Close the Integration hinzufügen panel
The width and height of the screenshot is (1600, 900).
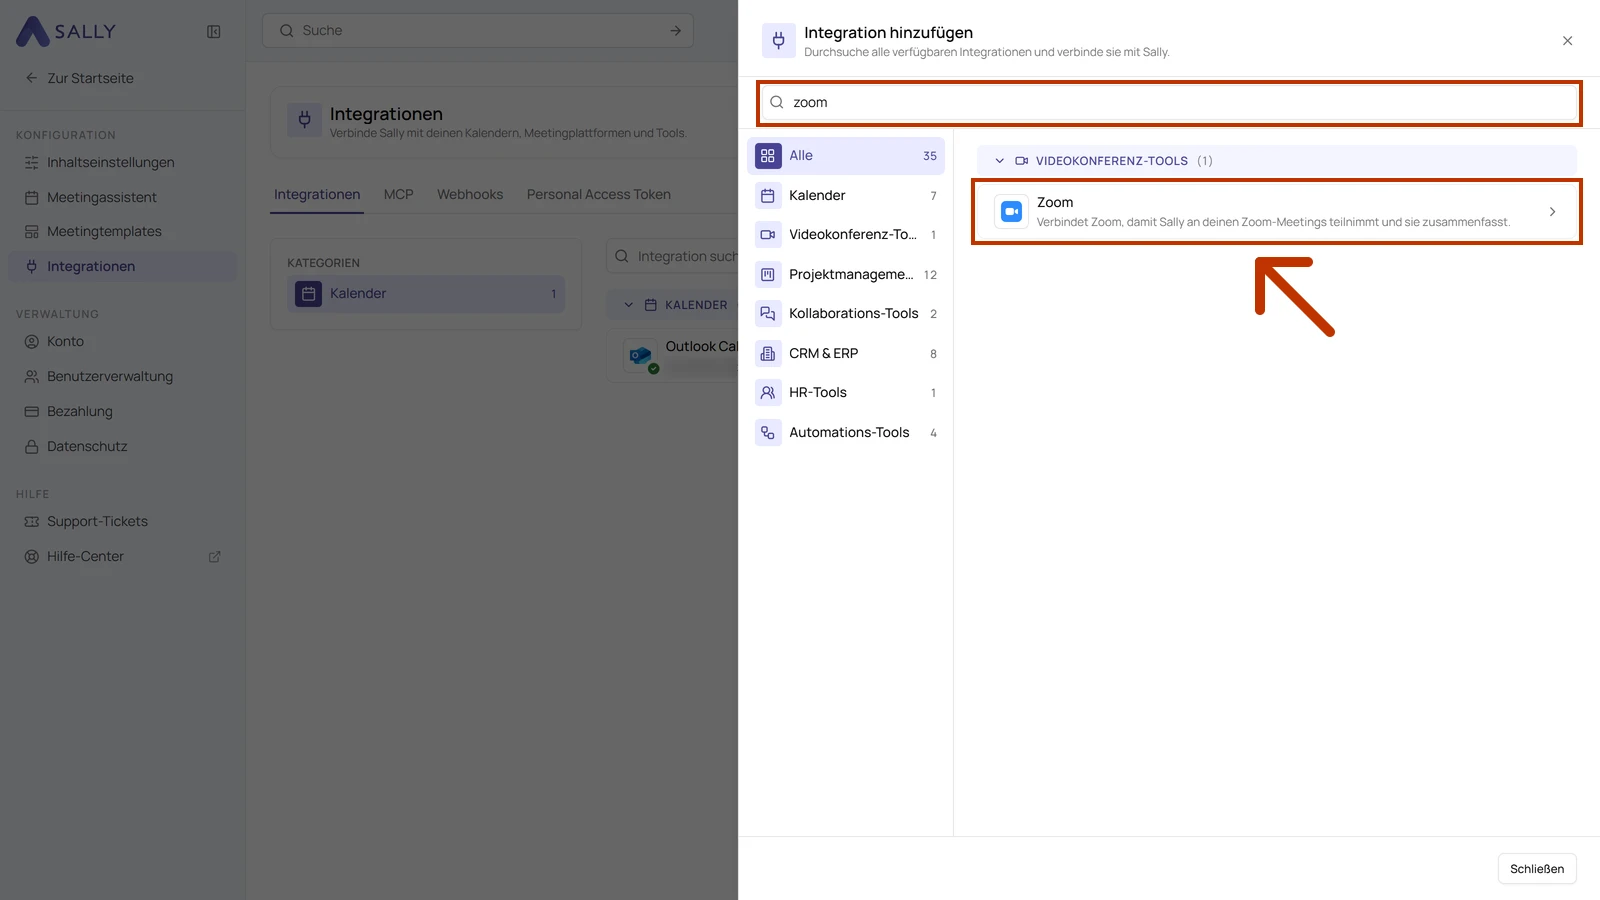click(1567, 41)
